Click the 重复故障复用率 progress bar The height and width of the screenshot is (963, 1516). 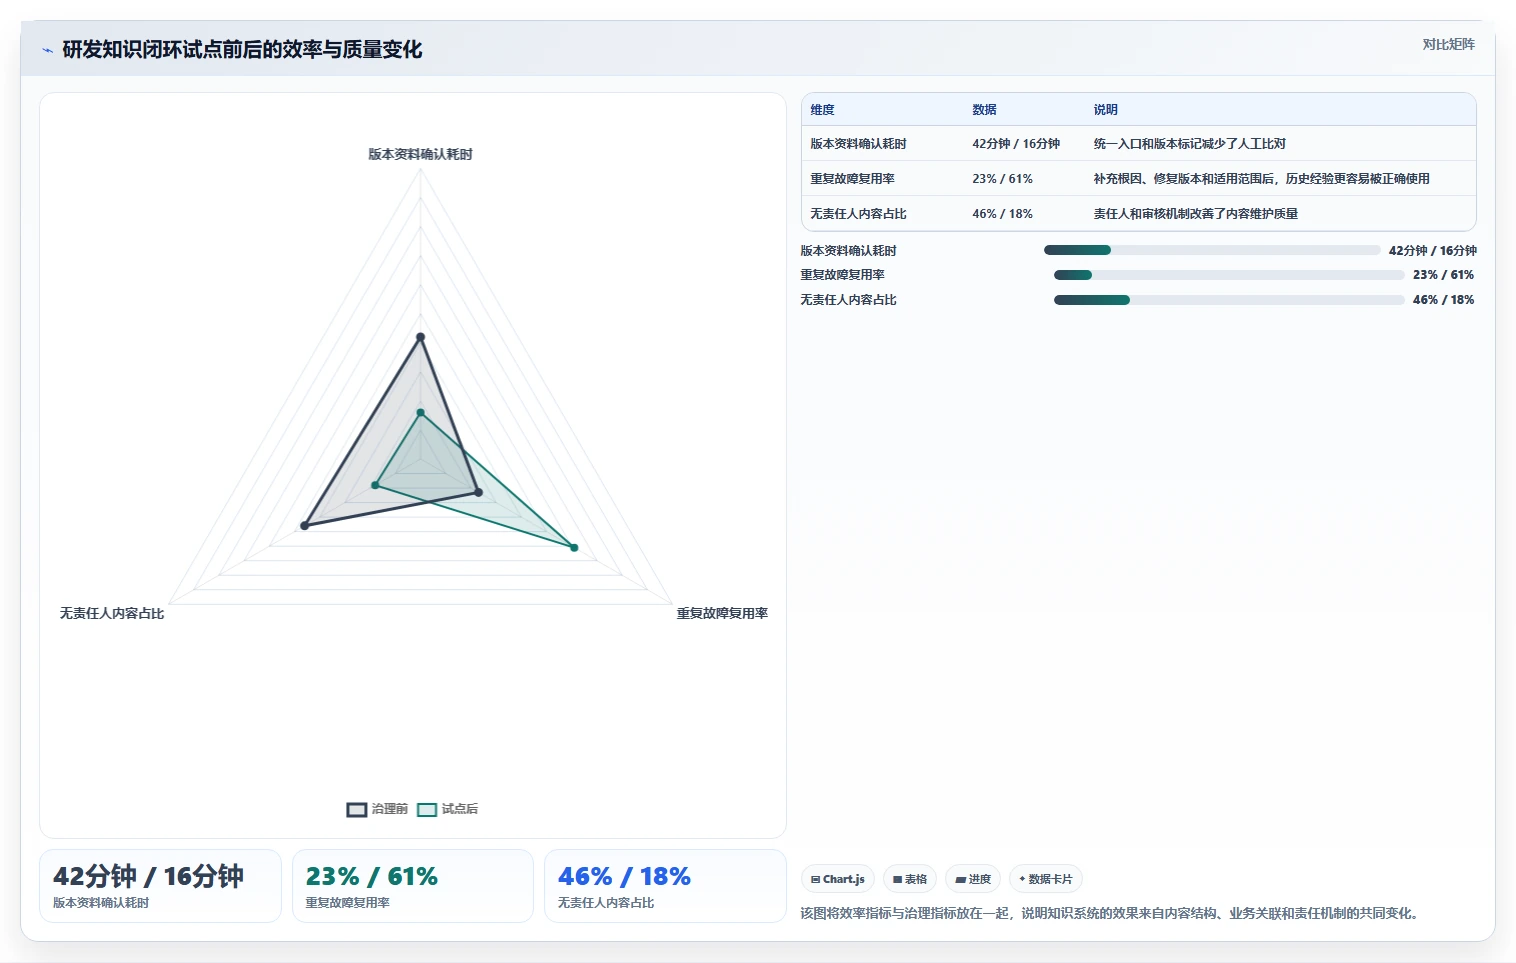1229,275
